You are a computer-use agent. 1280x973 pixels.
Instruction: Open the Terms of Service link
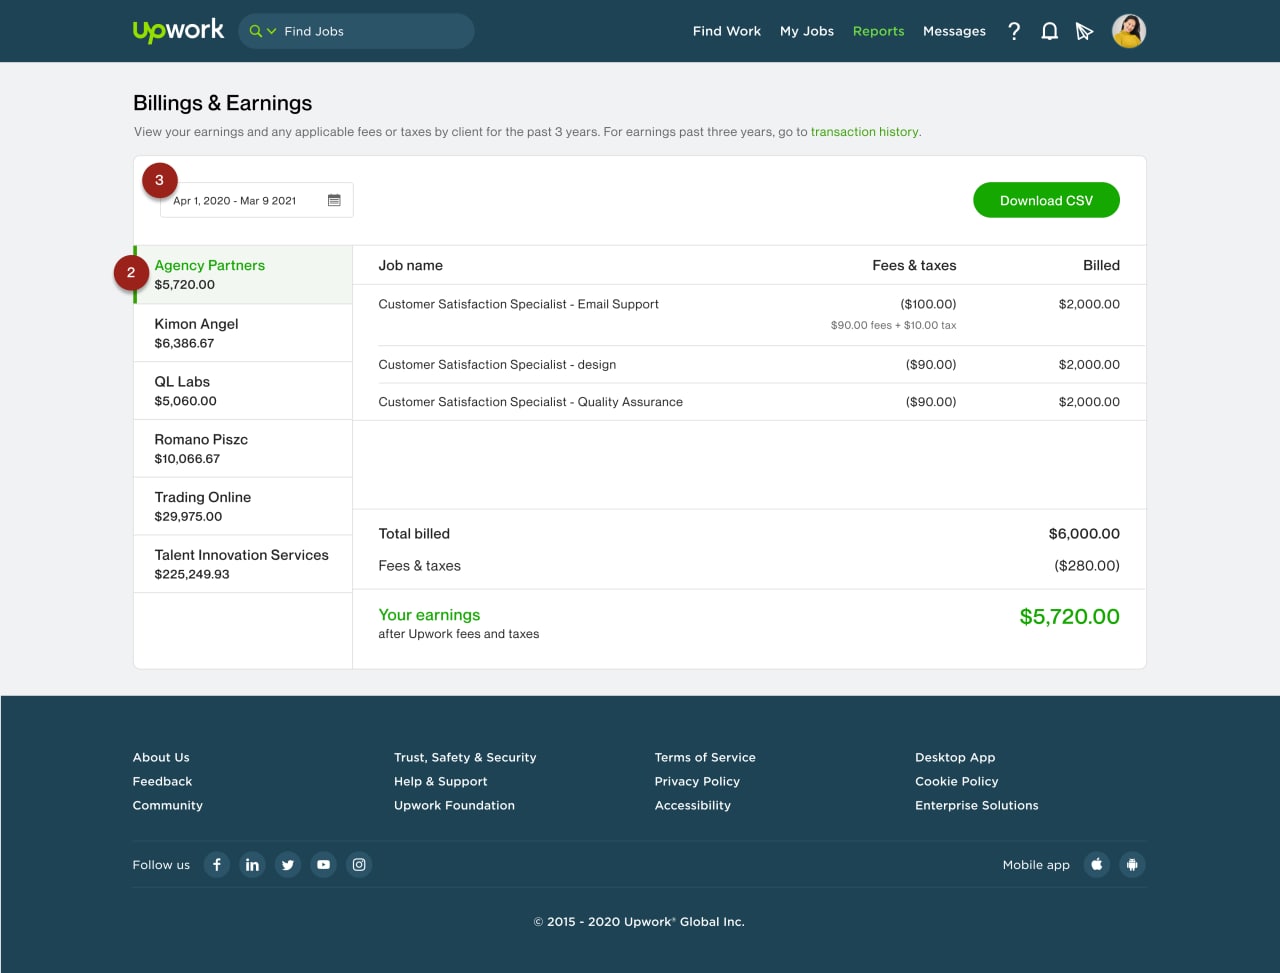click(705, 757)
